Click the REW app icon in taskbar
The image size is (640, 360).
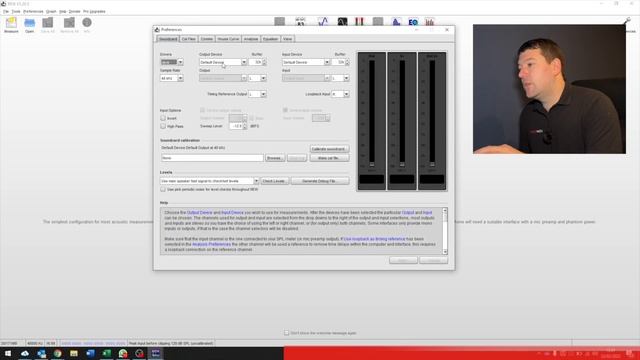point(156,353)
